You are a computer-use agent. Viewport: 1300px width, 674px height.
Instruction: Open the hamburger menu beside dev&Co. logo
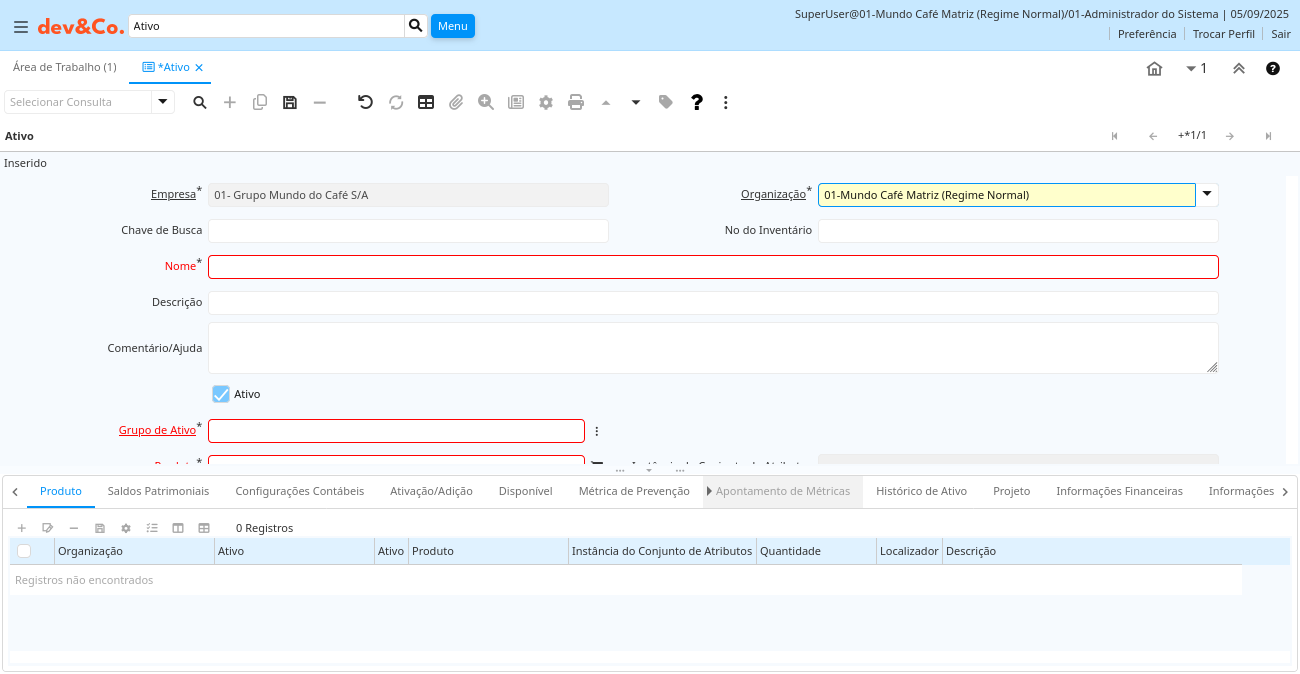click(x=20, y=26)
